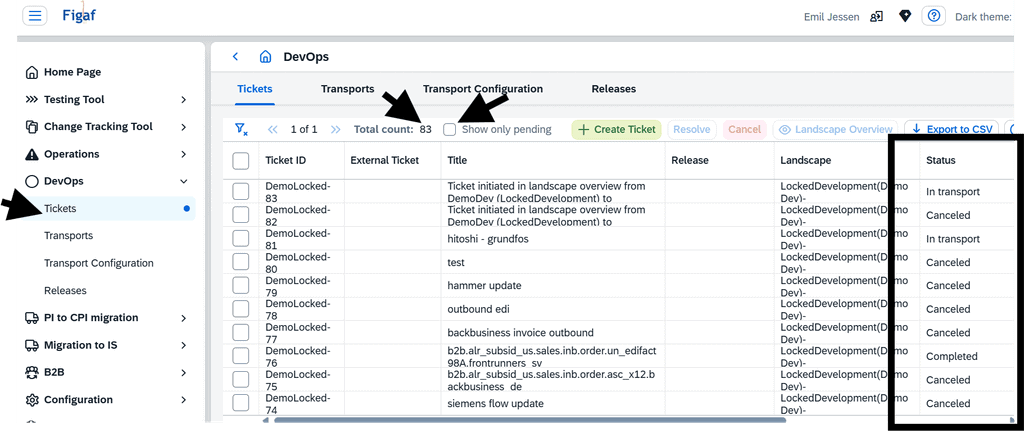Click the Create Ticket button

(x=616, y=129)
